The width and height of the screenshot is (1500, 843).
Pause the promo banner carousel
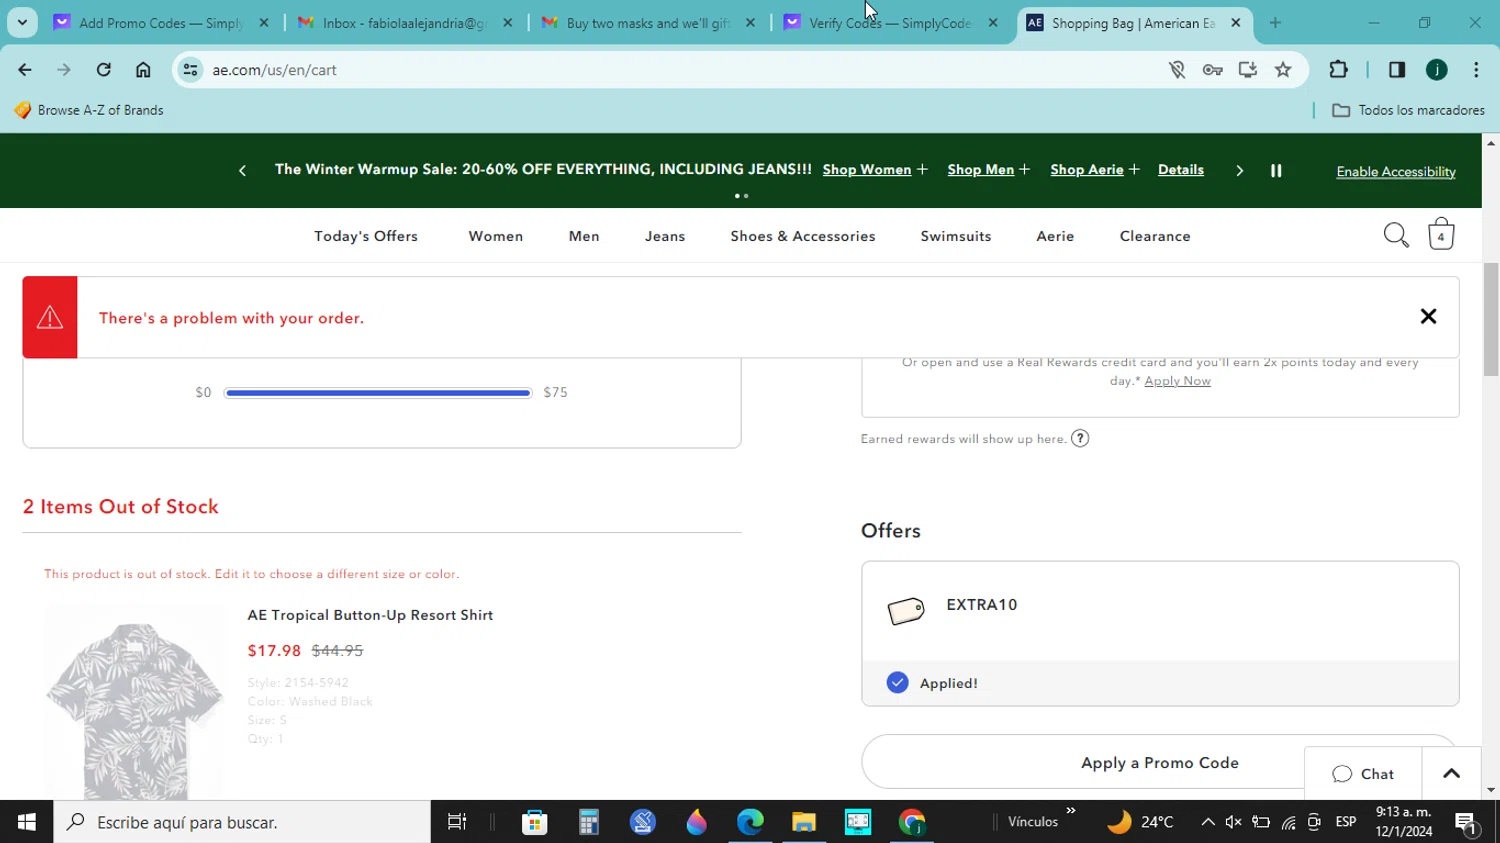[x=1276, y=170]
